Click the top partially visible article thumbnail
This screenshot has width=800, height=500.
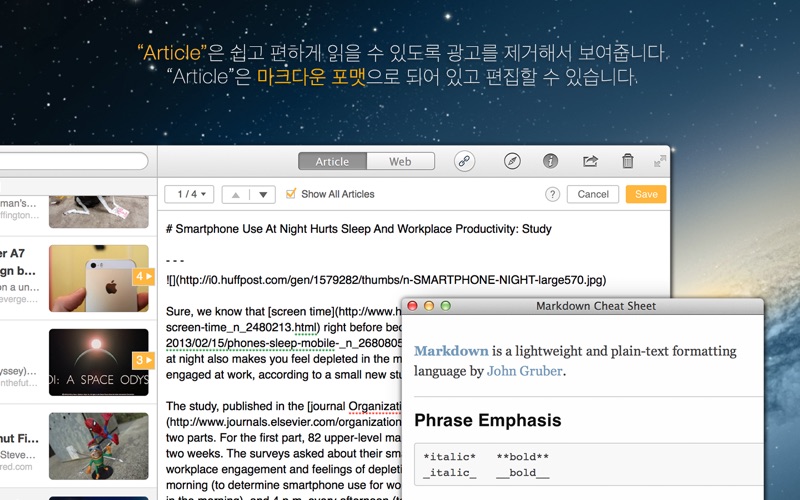tap(99, 212)
